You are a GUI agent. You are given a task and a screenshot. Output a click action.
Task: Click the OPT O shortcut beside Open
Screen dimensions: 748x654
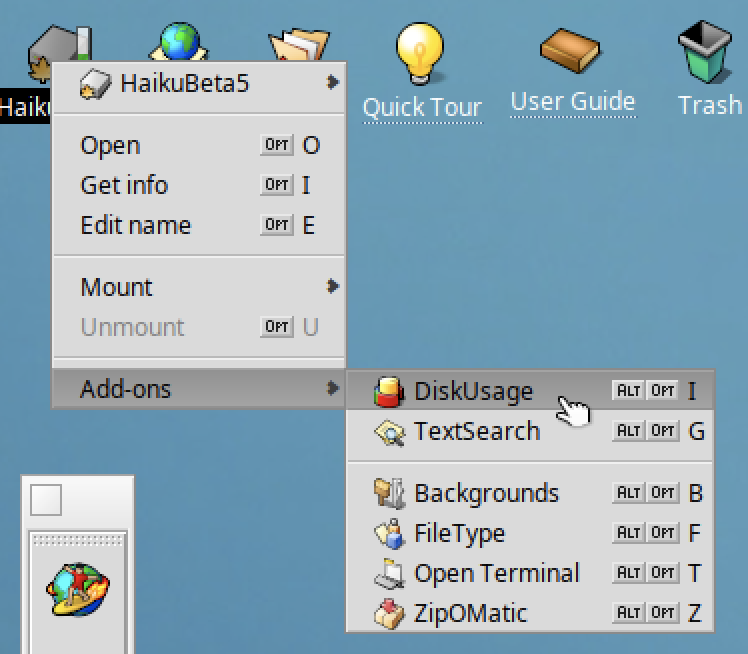click(290, 145)
